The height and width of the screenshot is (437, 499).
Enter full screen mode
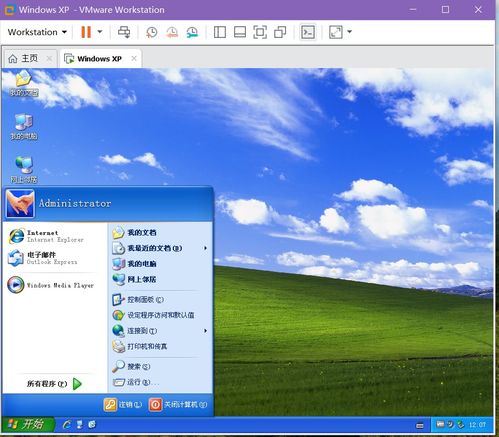tap(260, 32)
